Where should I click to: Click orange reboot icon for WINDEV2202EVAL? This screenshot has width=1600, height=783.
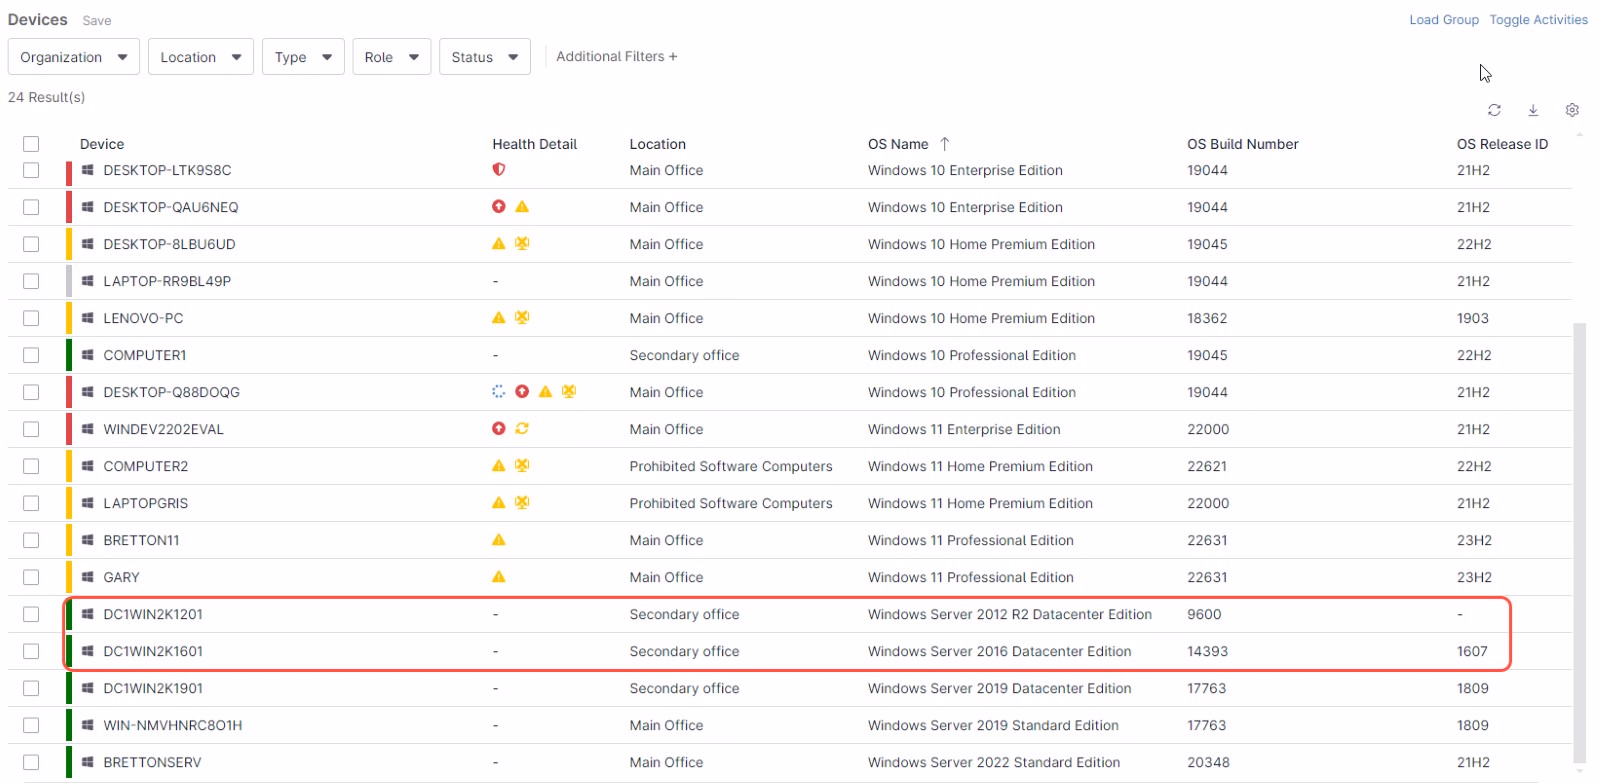tap(522, 429)
